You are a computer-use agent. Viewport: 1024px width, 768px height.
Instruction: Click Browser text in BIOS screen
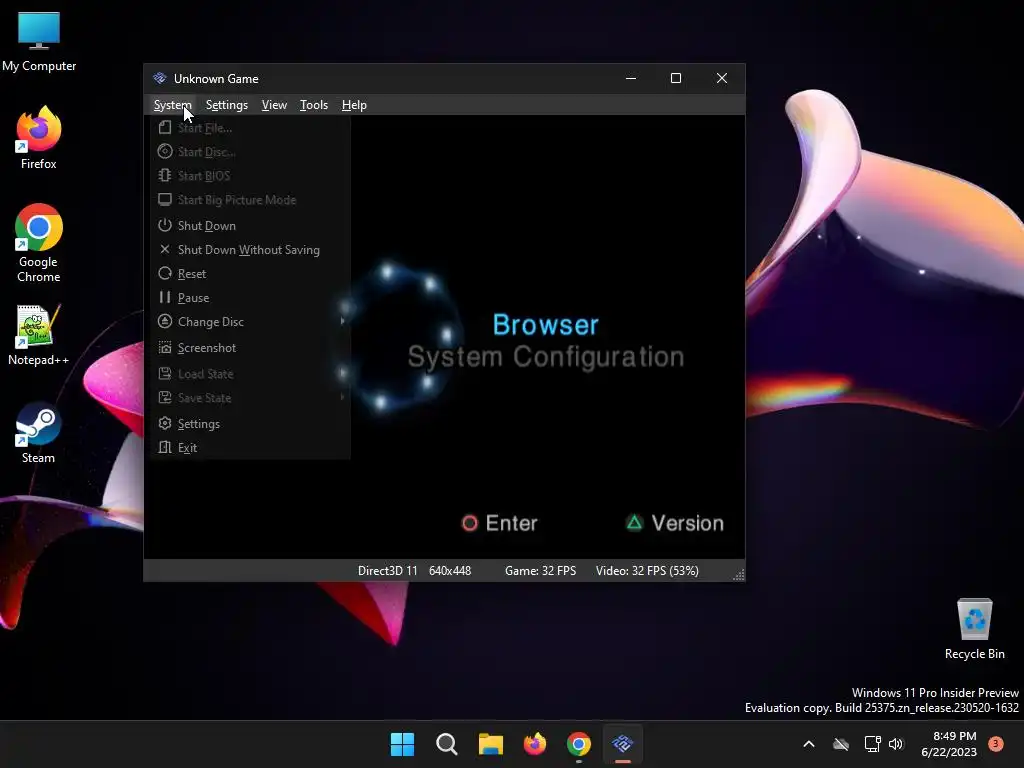[x=545, y=325]
